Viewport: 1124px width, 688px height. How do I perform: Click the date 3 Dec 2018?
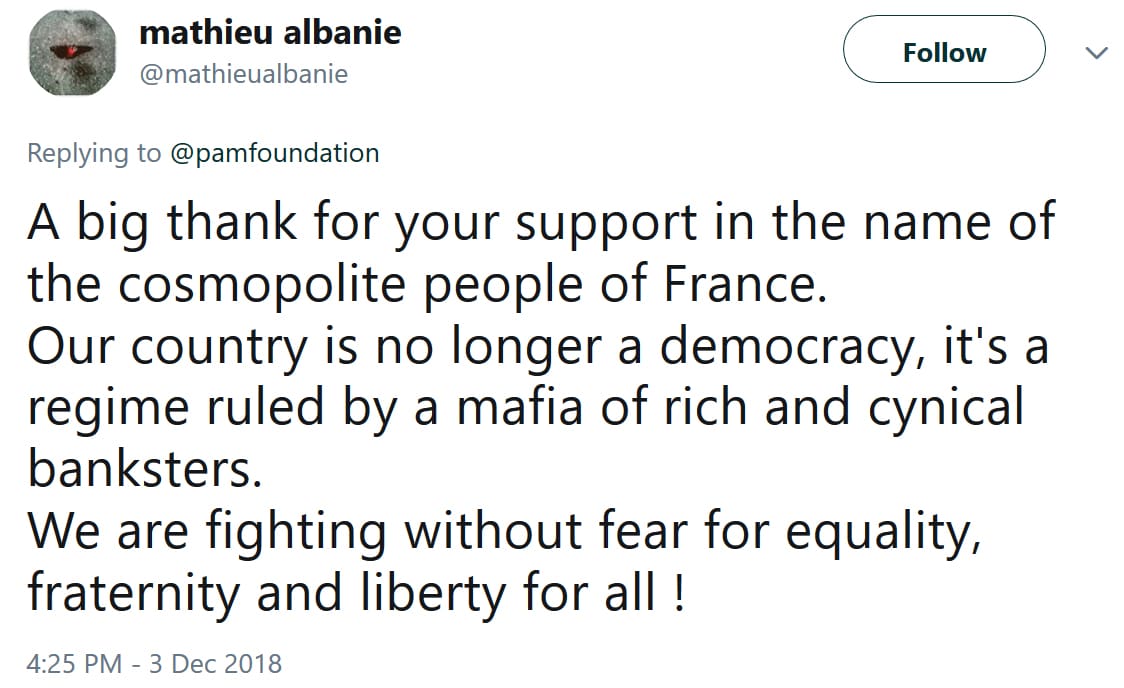coord(215,664)
